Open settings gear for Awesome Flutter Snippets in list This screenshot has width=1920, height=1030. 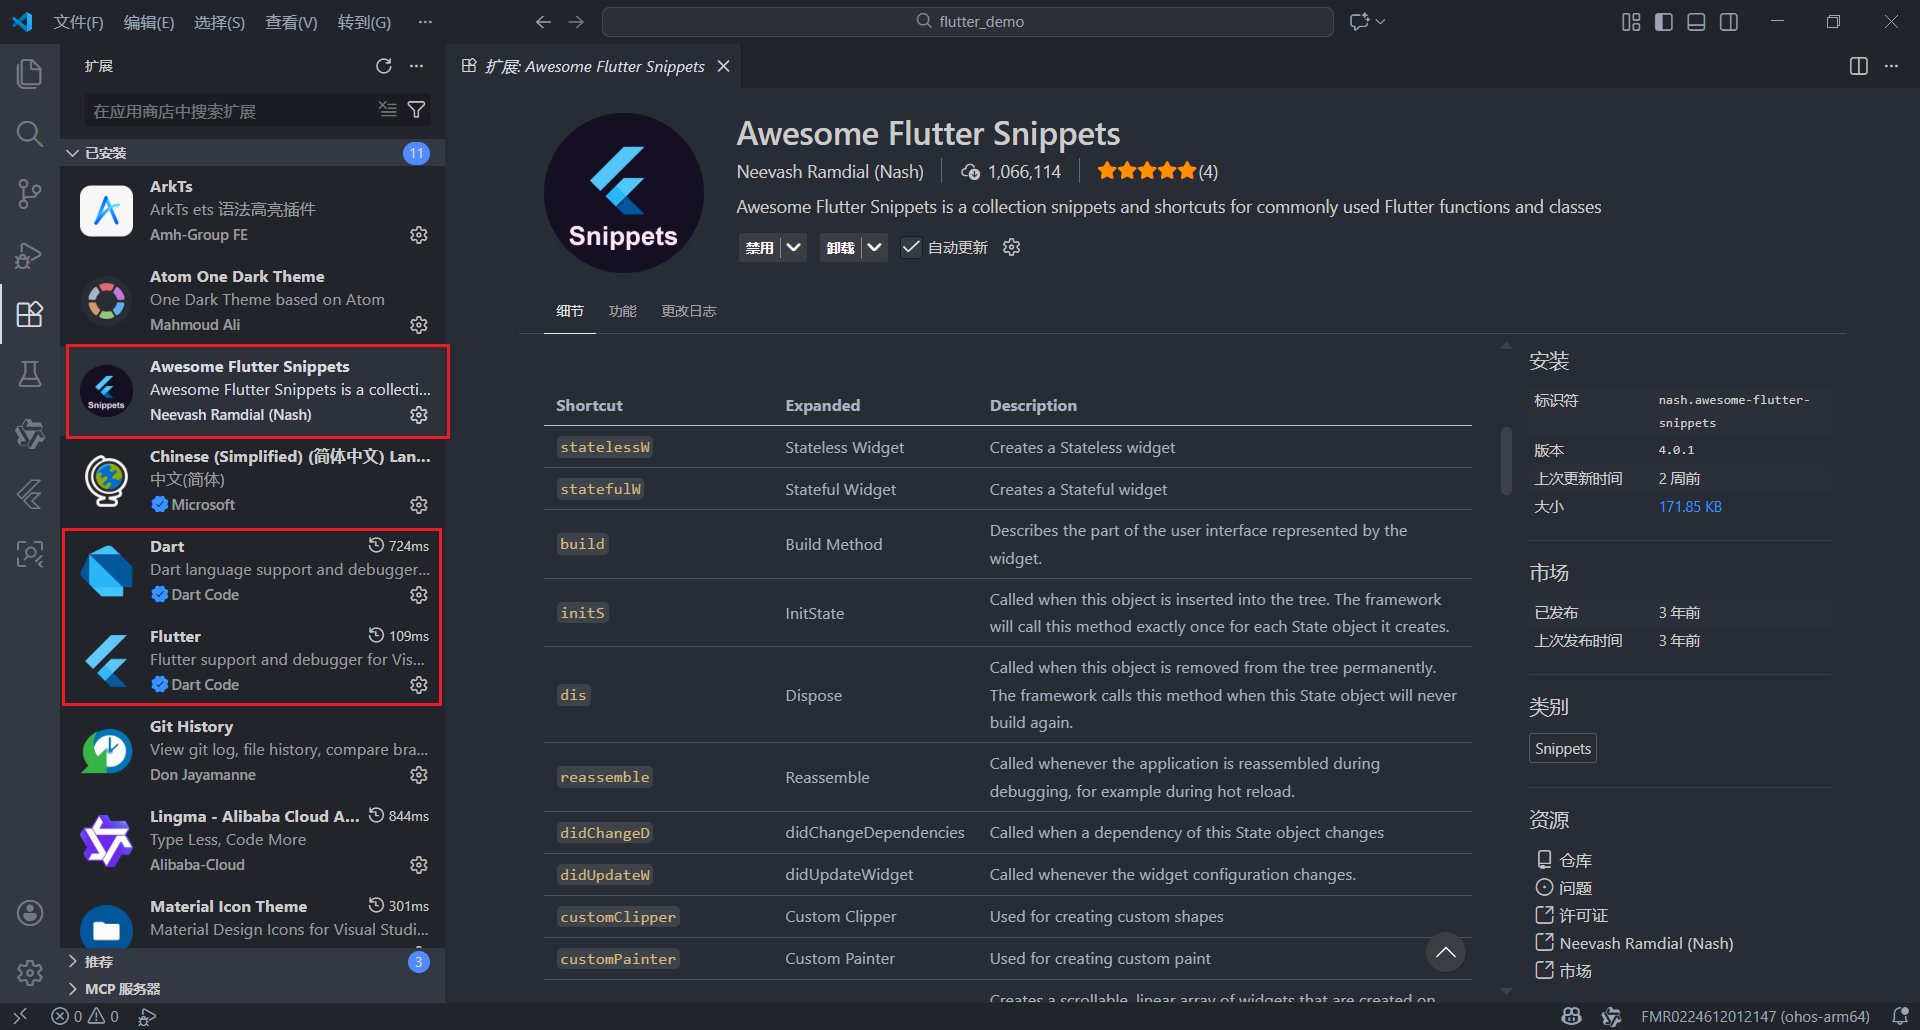419,415
